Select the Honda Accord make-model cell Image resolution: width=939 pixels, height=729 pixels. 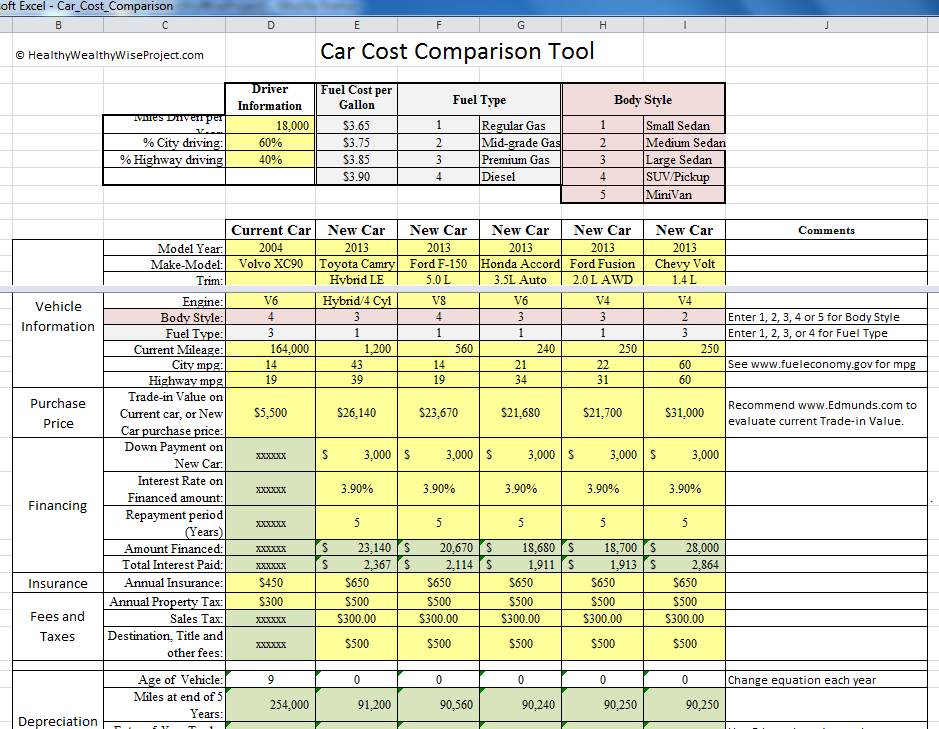coord(520,264)
